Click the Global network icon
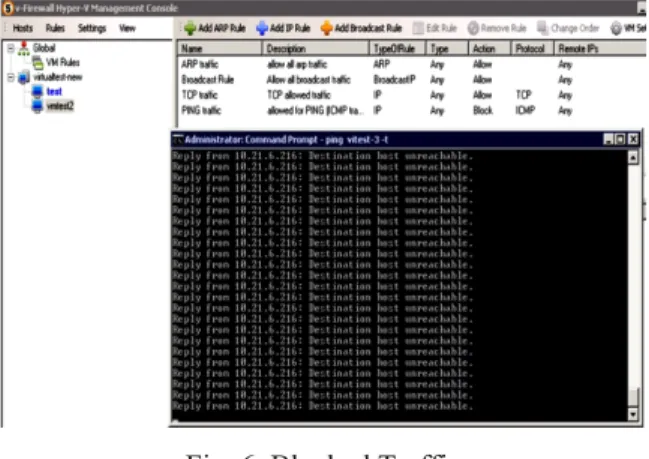 pos(24,48)
